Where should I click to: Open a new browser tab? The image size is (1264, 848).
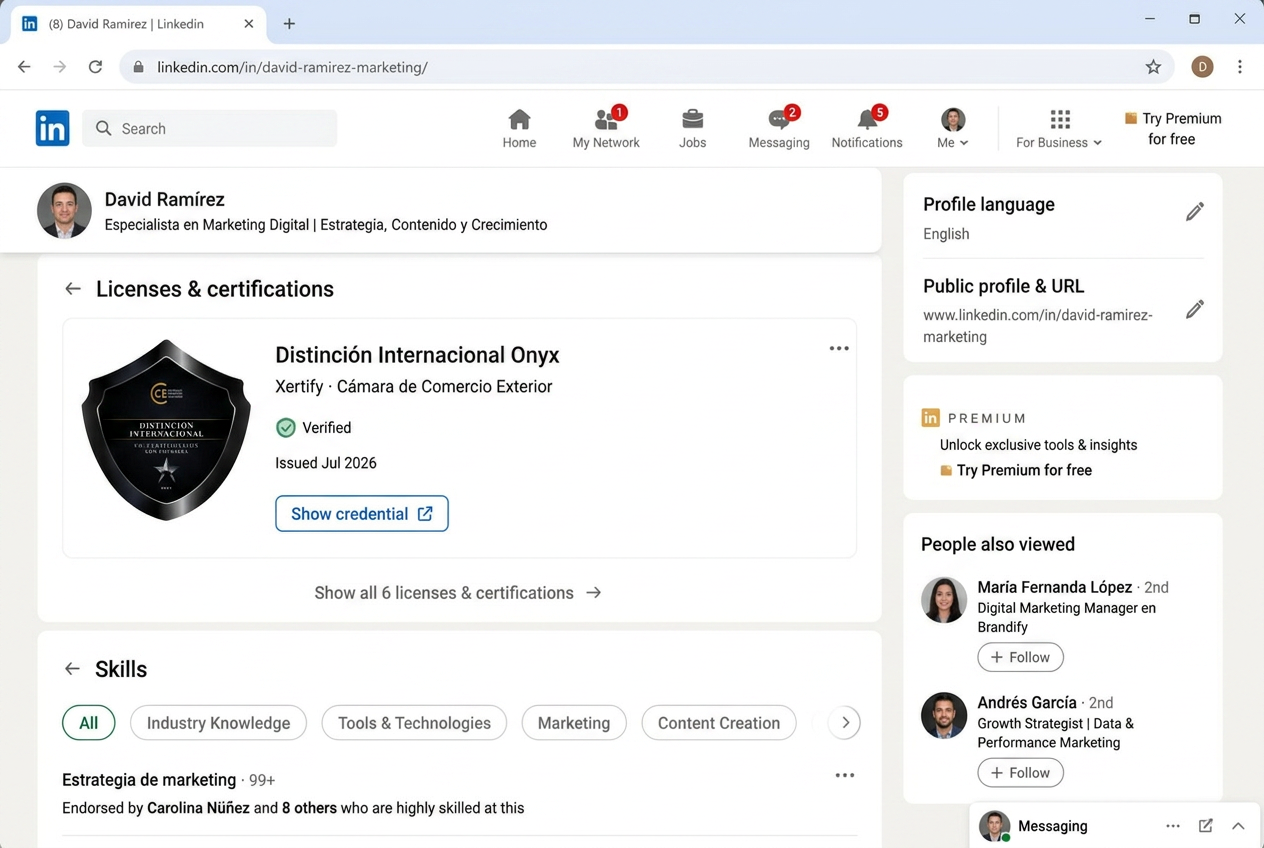289,24
